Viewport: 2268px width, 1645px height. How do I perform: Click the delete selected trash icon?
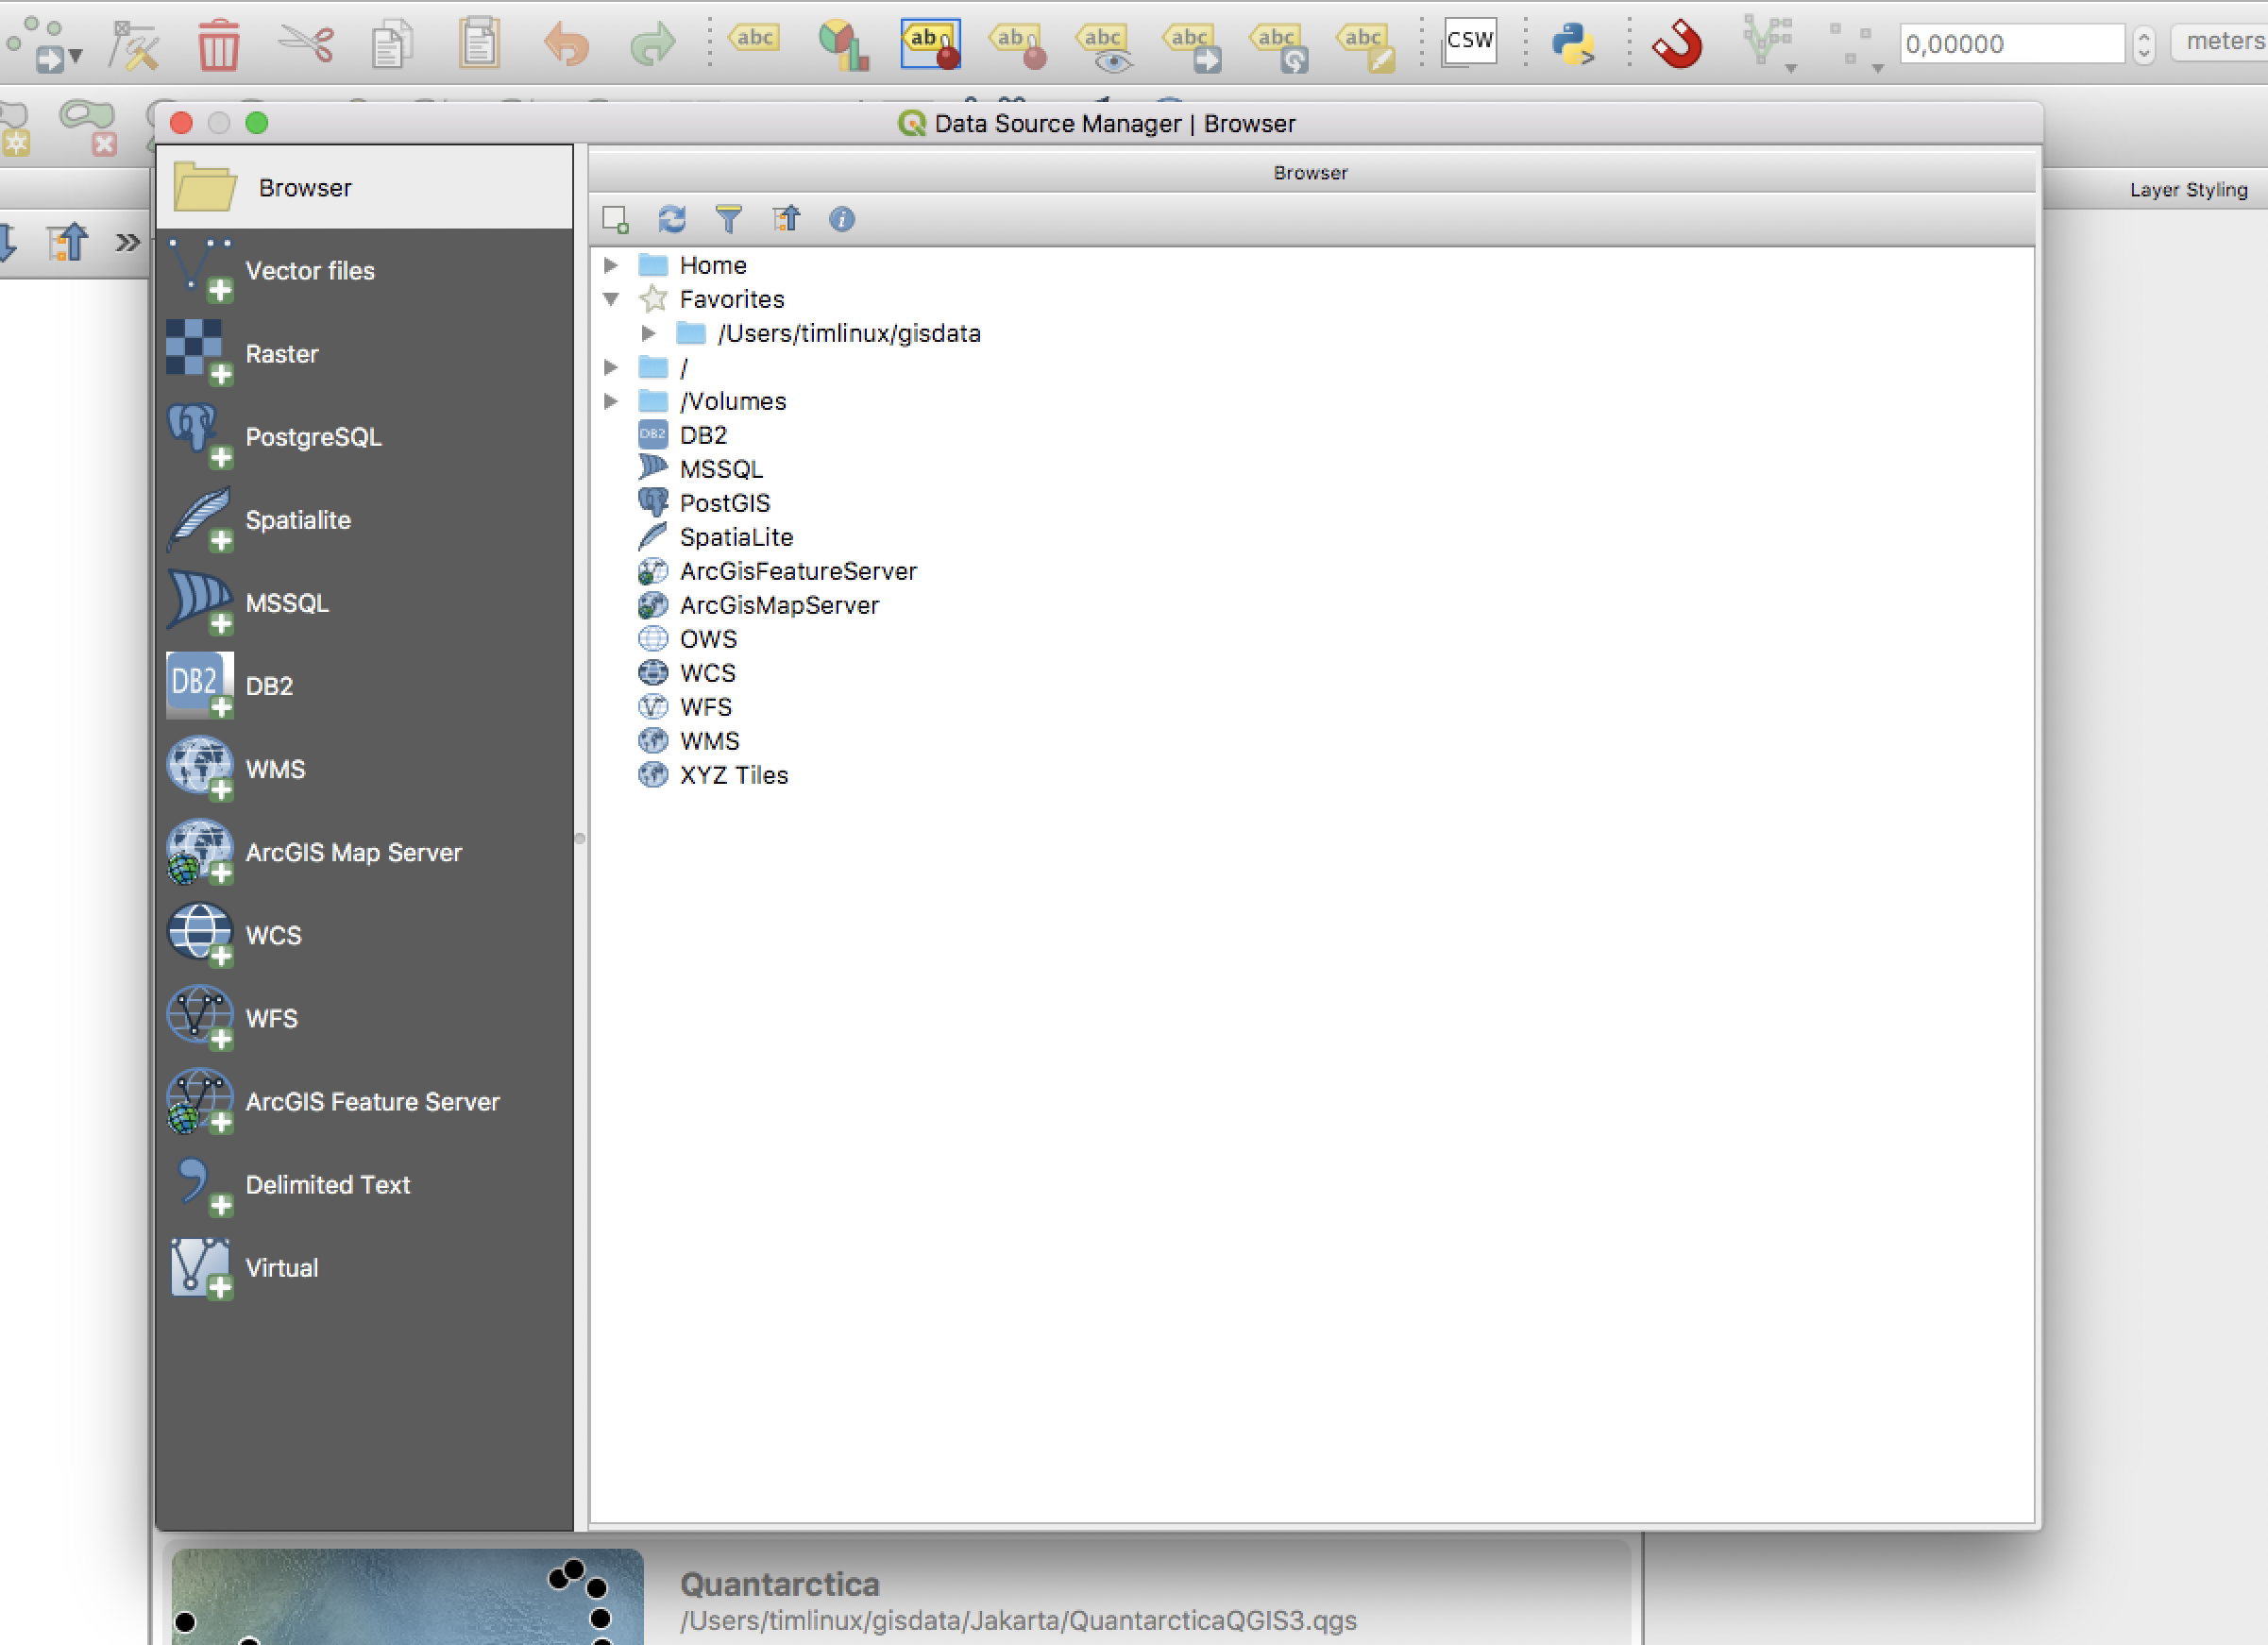click(x=218, y=45)
